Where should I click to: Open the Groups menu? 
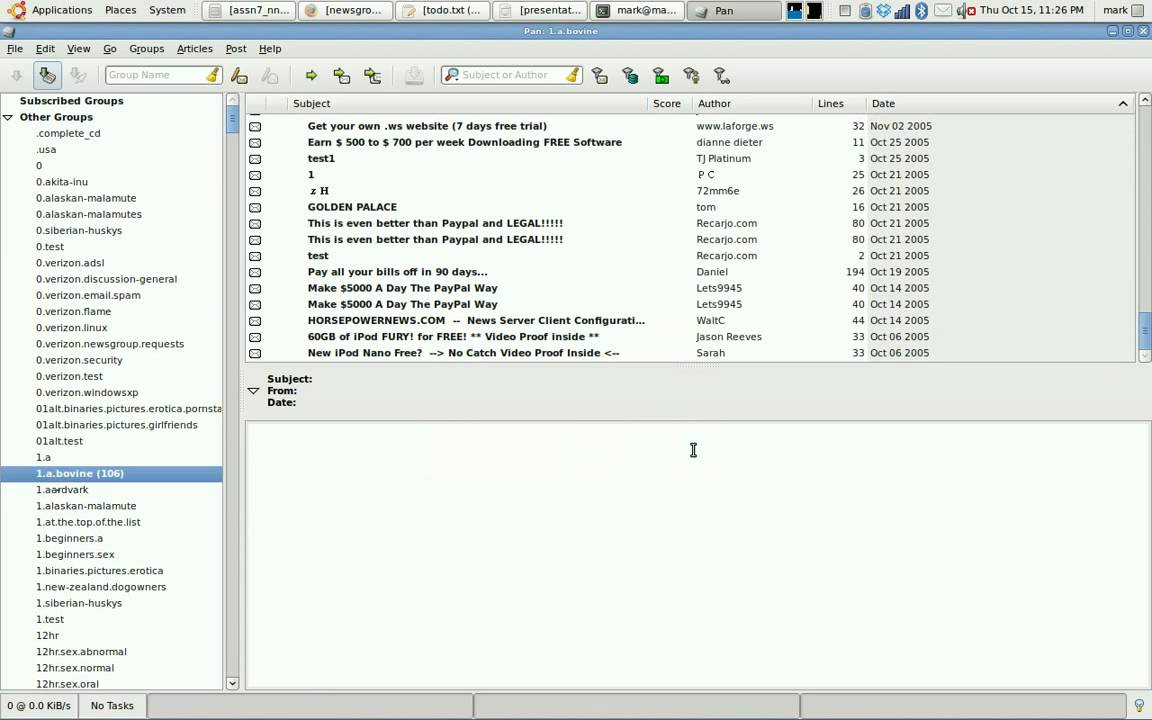coord(146,48)
